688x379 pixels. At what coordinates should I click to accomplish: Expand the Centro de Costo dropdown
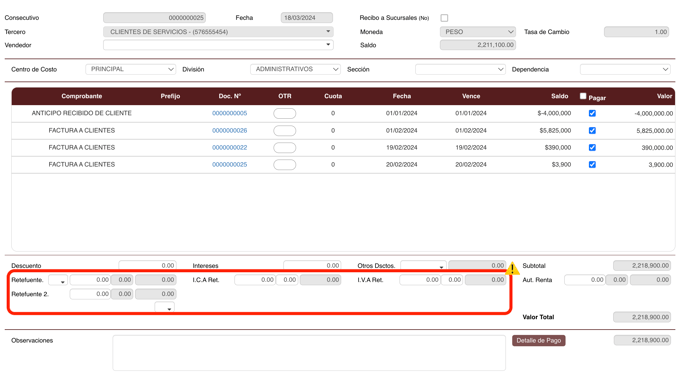(x=130, y=69)
